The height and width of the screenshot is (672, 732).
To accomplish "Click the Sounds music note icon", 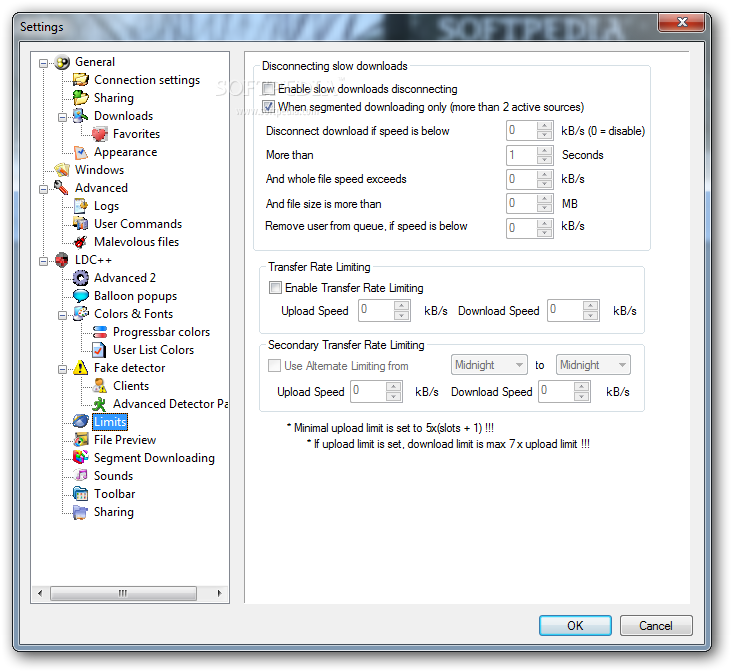I will 81,476.
